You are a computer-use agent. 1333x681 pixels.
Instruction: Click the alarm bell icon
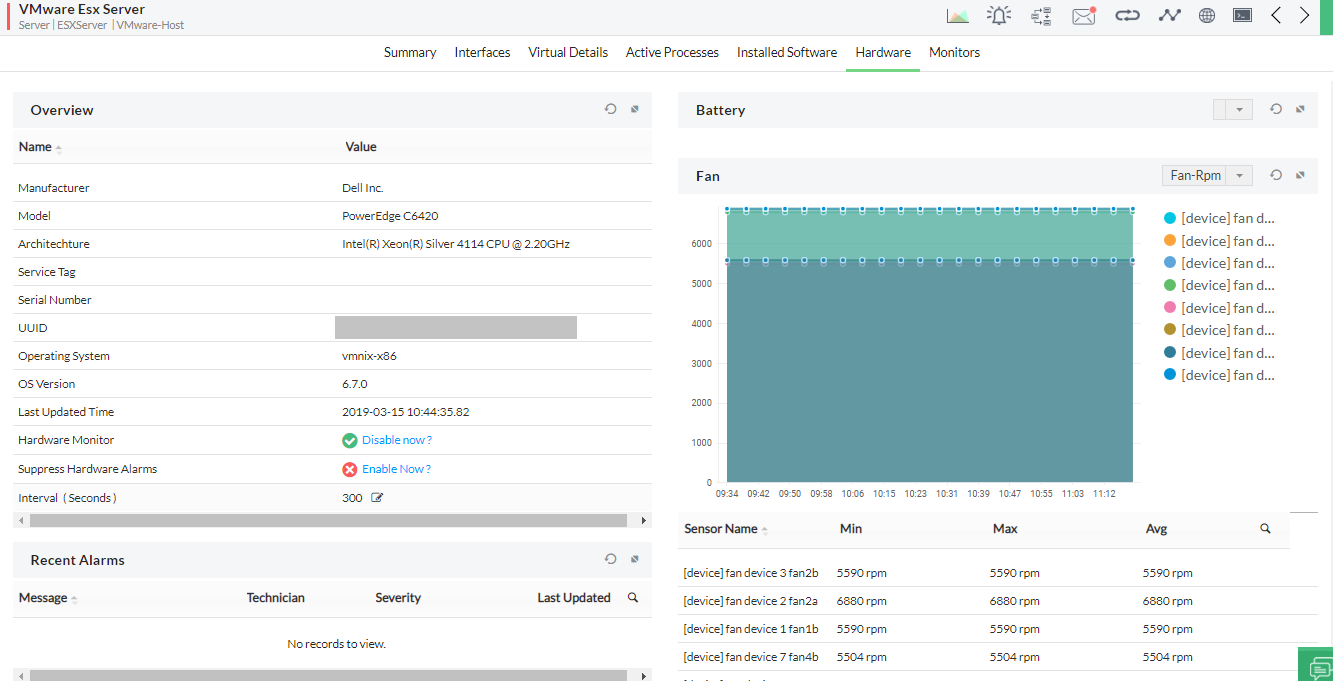998,16
